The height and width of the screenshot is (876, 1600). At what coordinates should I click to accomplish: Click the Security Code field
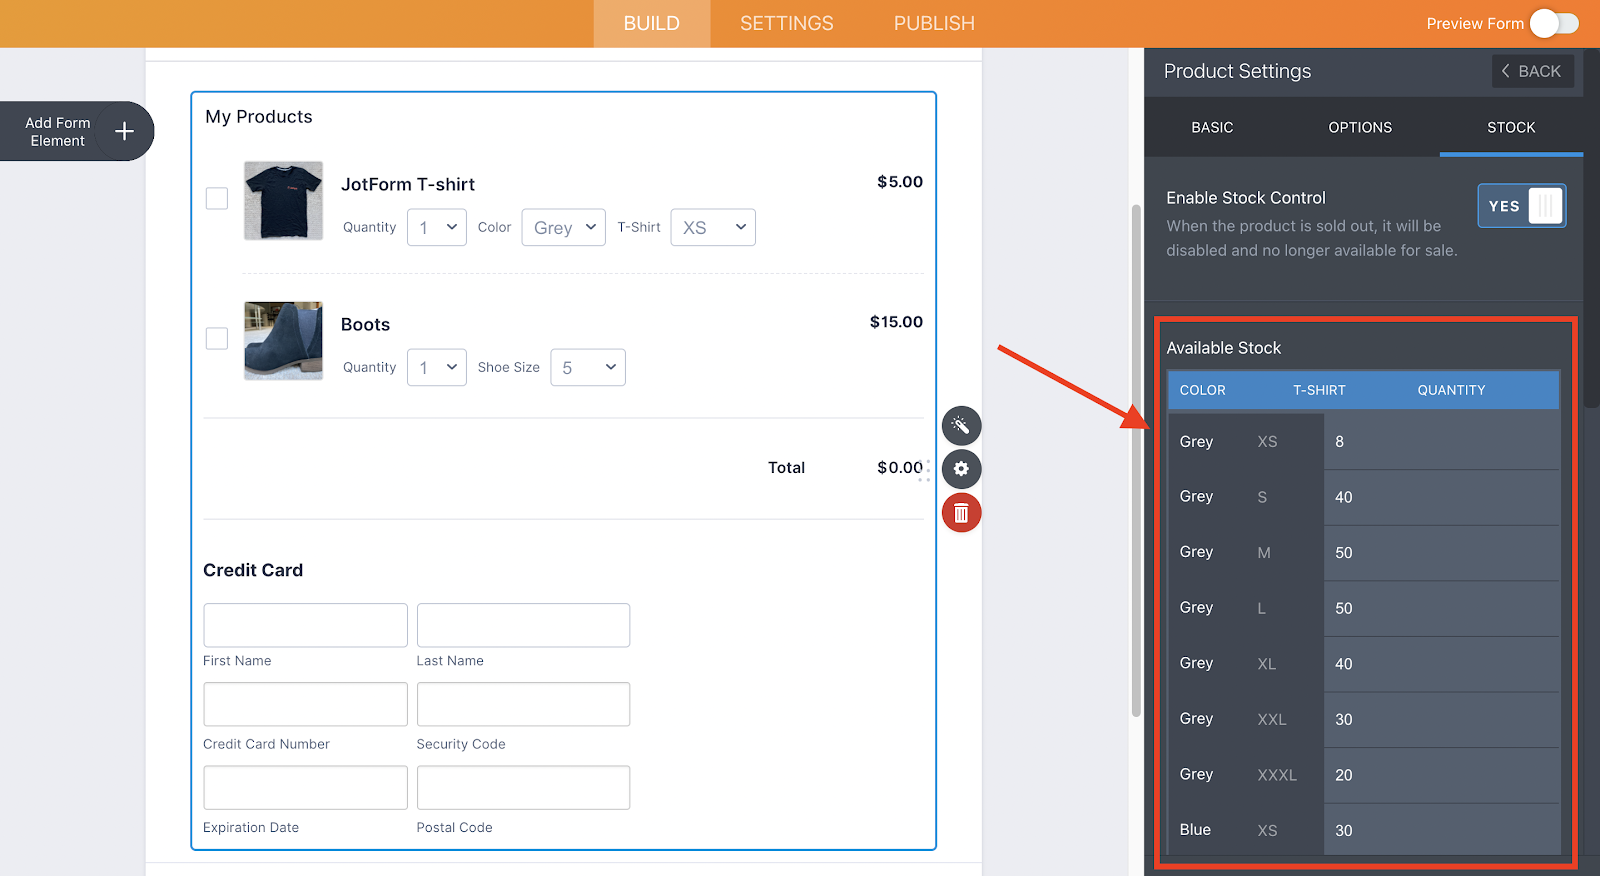pos(523,704)
